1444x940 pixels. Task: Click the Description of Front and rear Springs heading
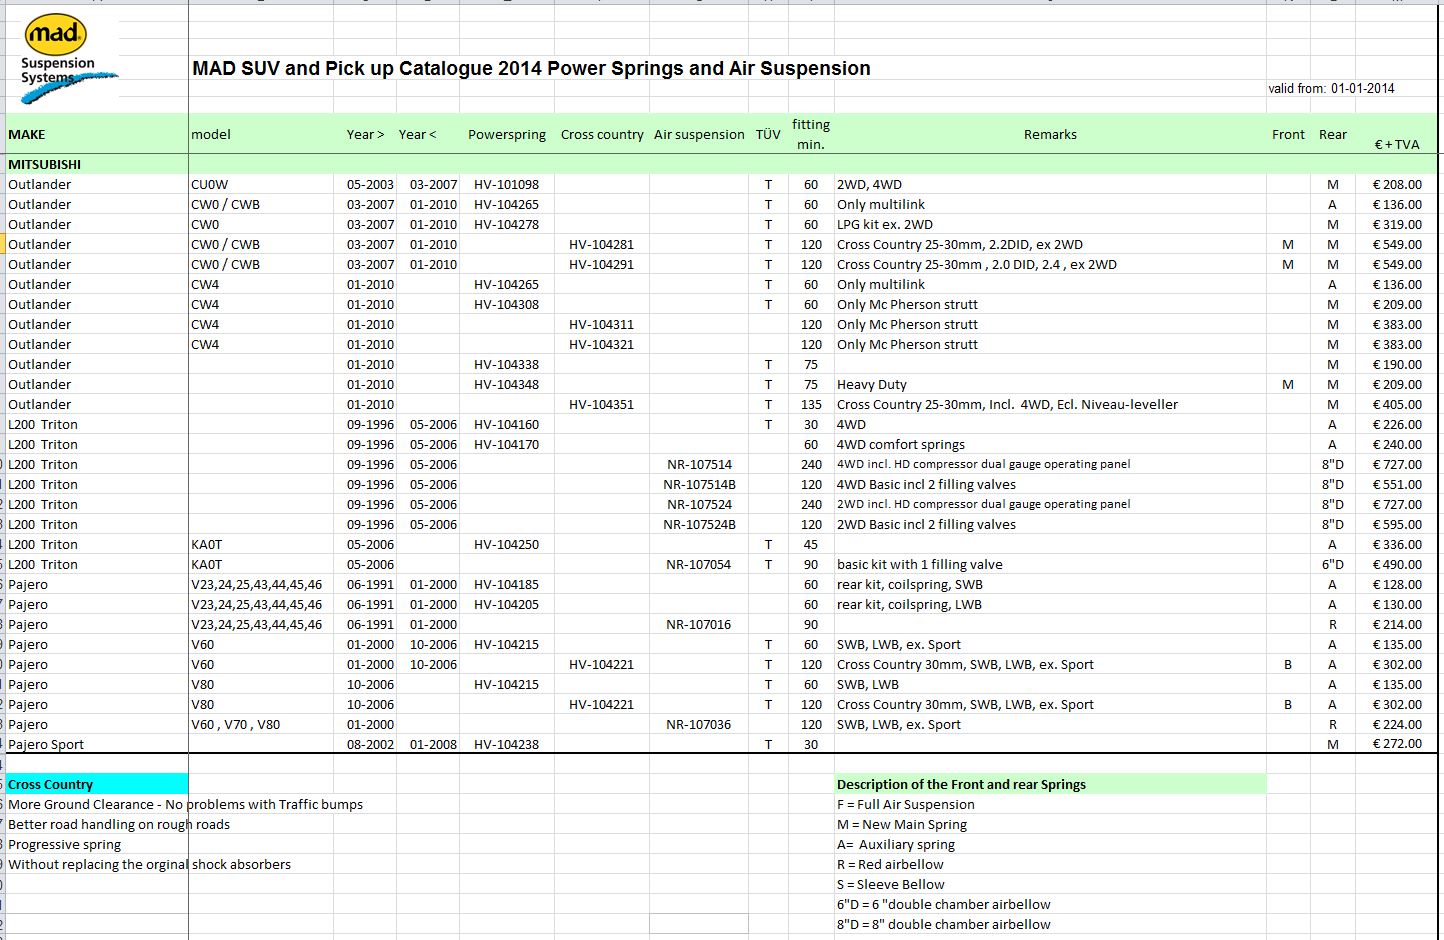click(961, 785)
